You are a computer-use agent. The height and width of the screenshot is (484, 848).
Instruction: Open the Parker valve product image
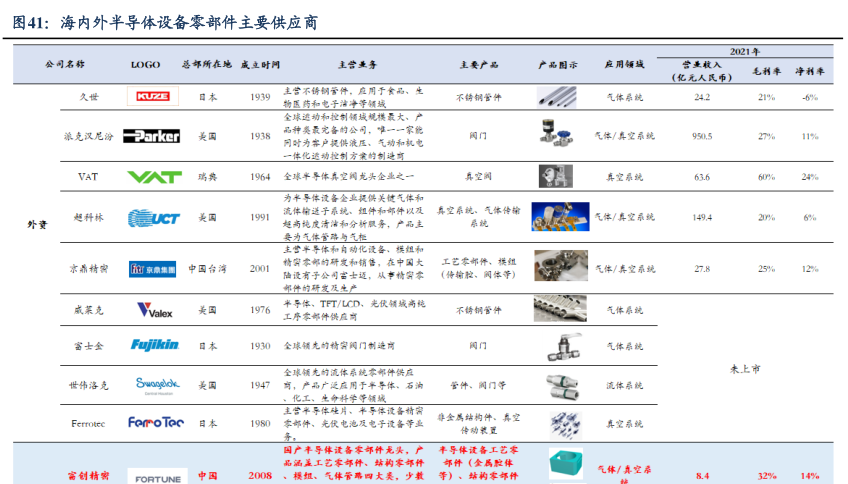tap(558, 134)
